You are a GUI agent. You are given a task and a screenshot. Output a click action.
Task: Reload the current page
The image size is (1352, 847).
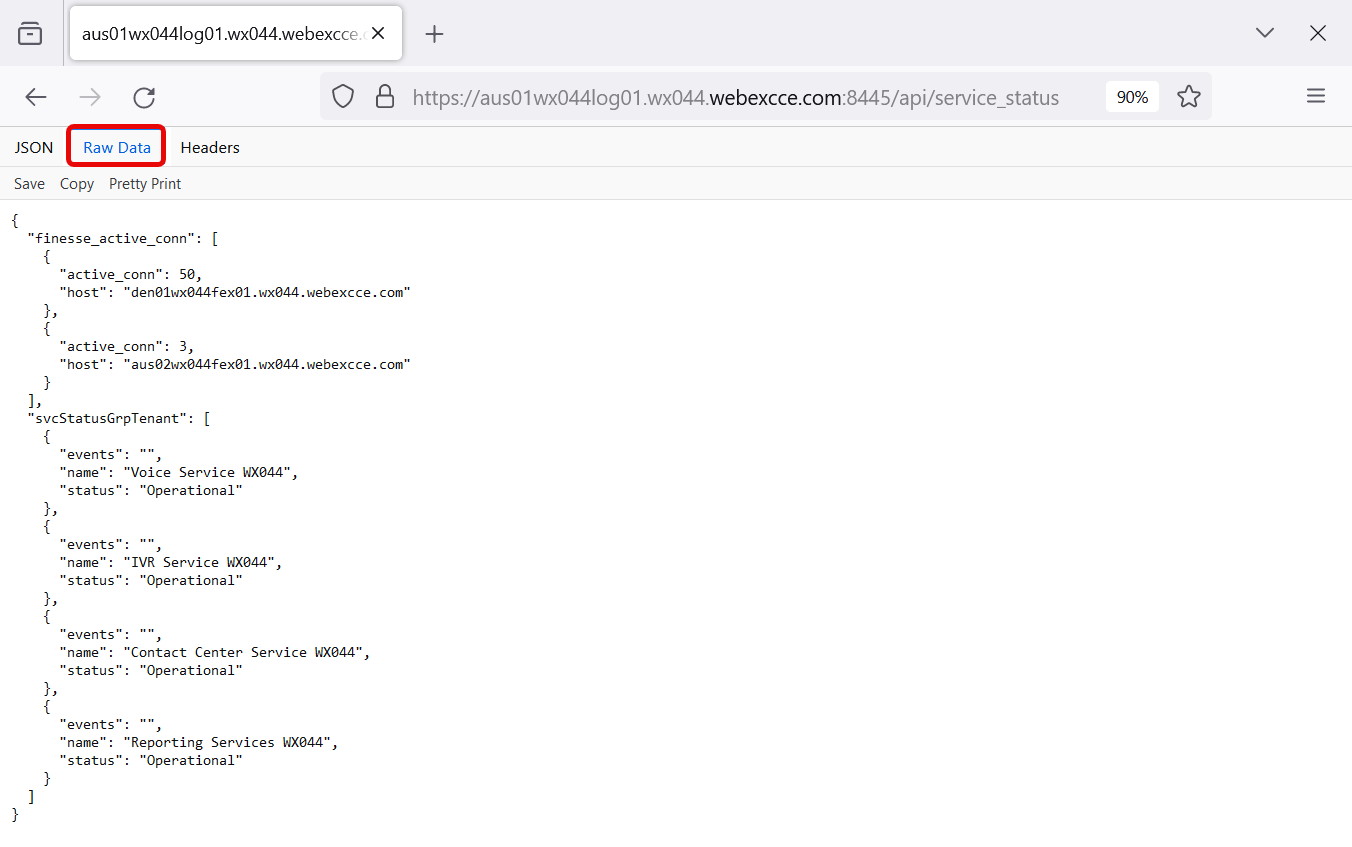pos(144,97)
